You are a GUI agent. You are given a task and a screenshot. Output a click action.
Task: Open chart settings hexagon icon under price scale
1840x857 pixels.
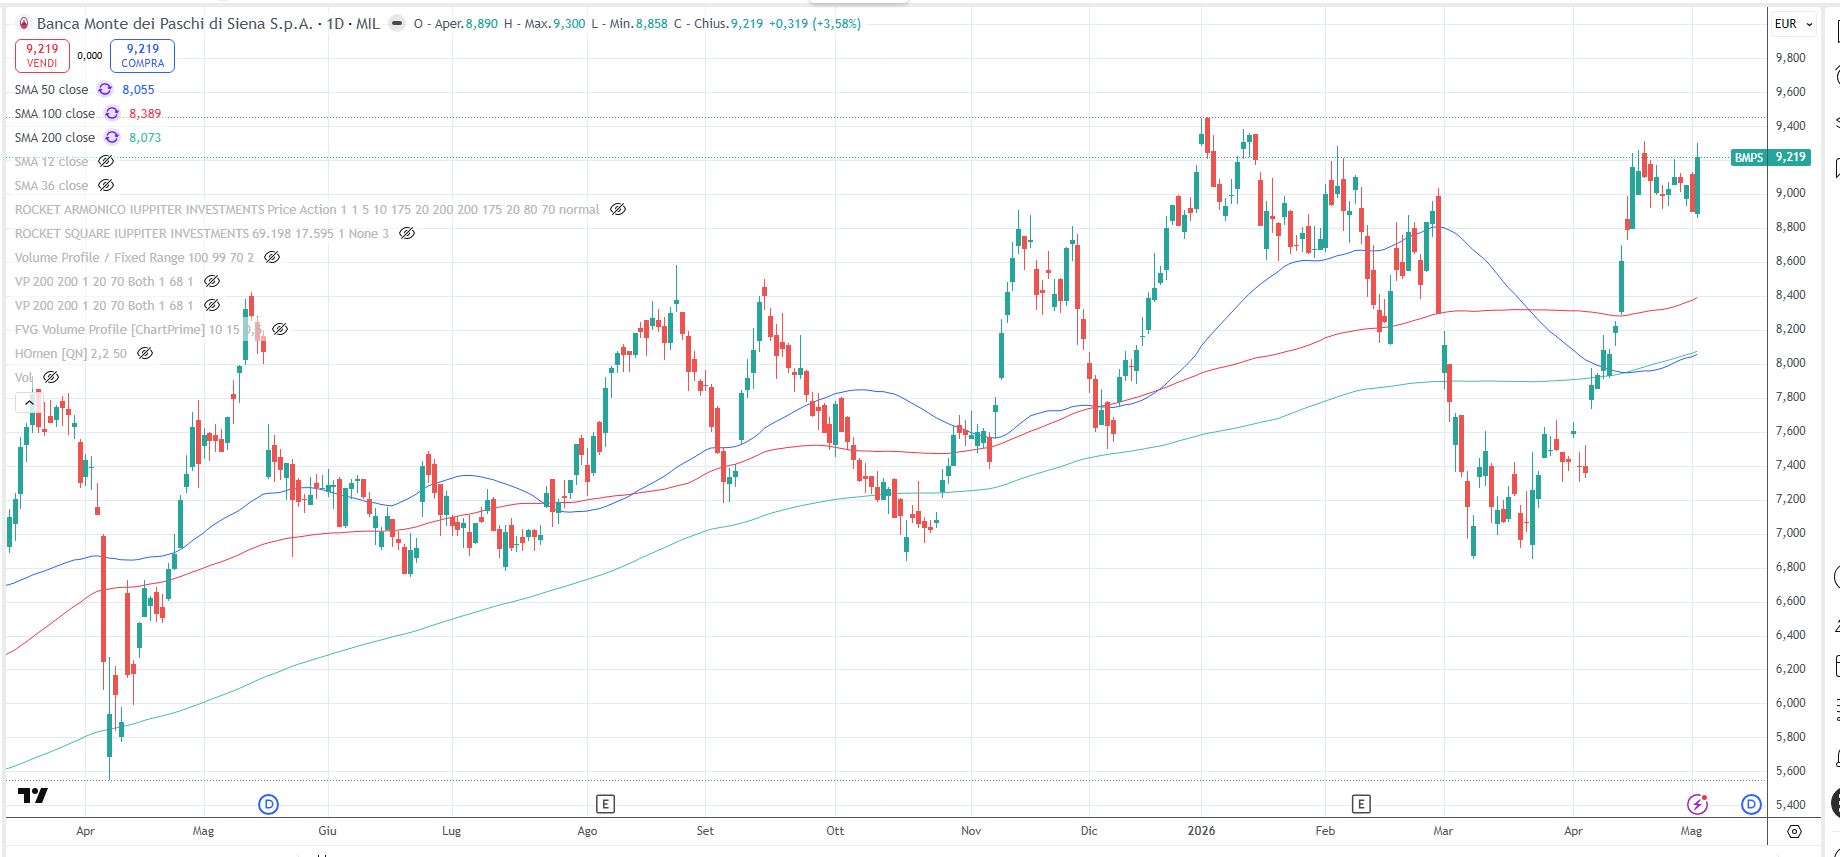pyautogui.click(x=1795, y=831)
